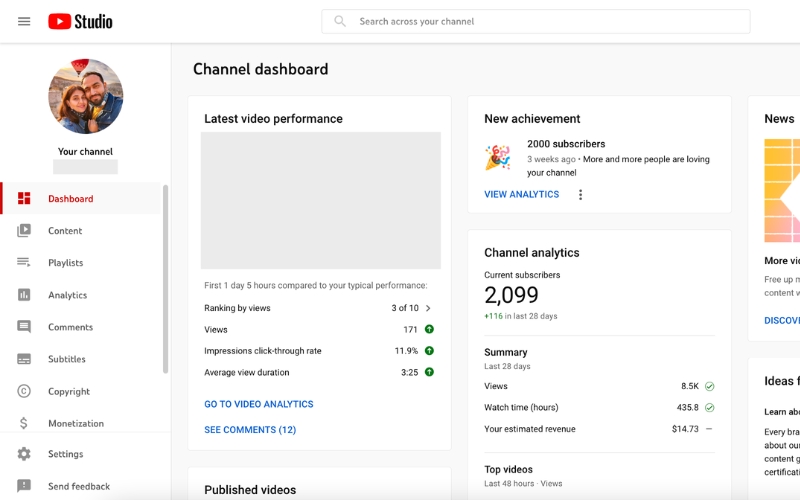Click the Playlists list icon
Image resolution: width=800 pixels, height=500 pixels.
24,262
